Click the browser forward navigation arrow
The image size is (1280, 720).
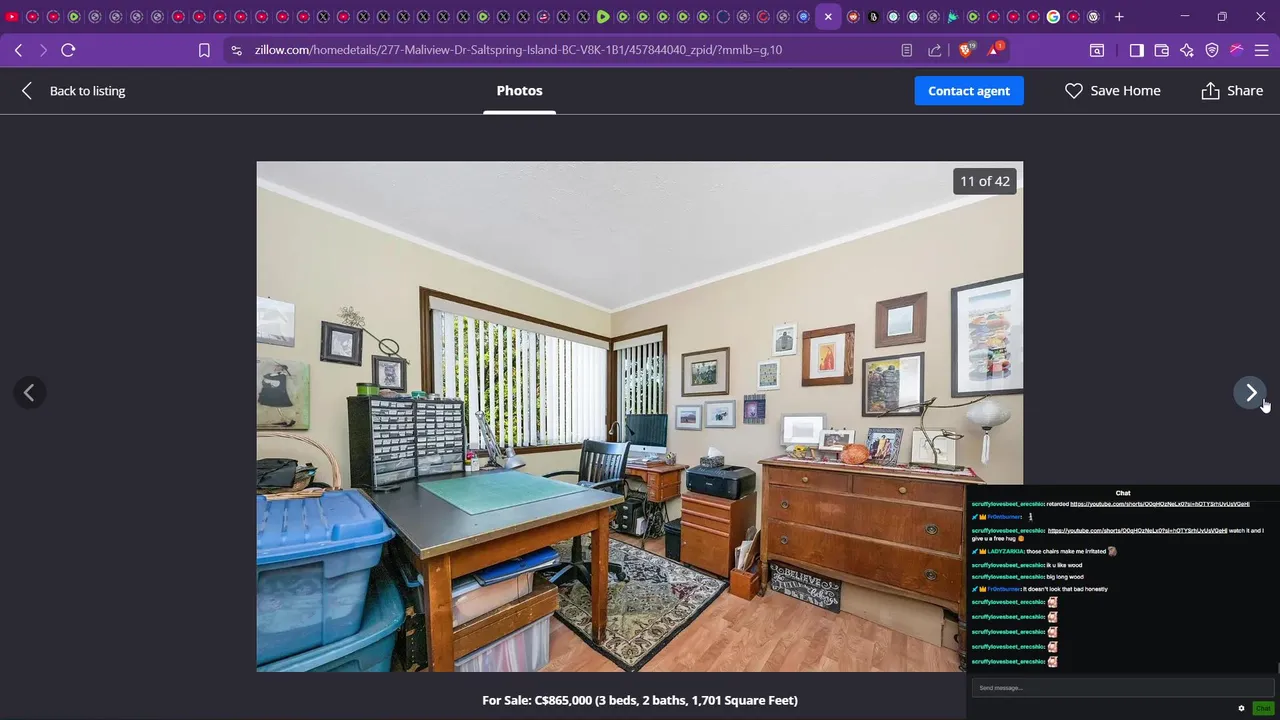(43, 50)
